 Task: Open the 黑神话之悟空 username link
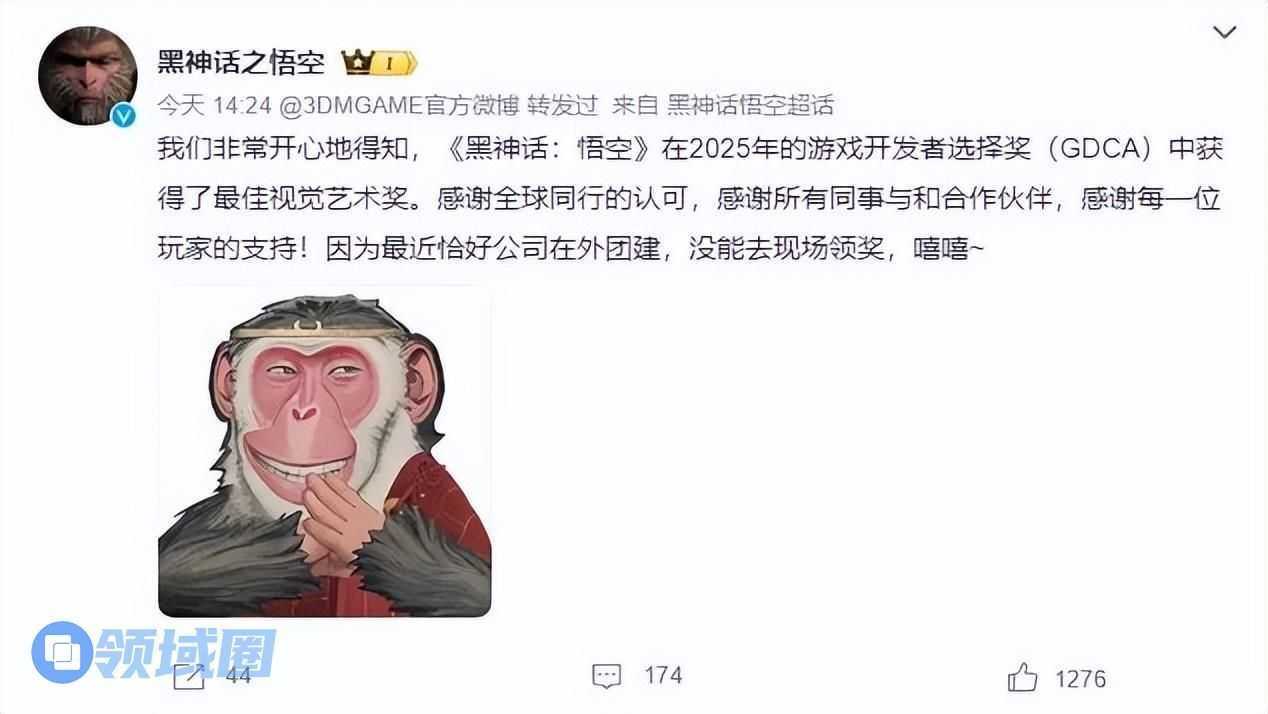[x=242, y=62]
